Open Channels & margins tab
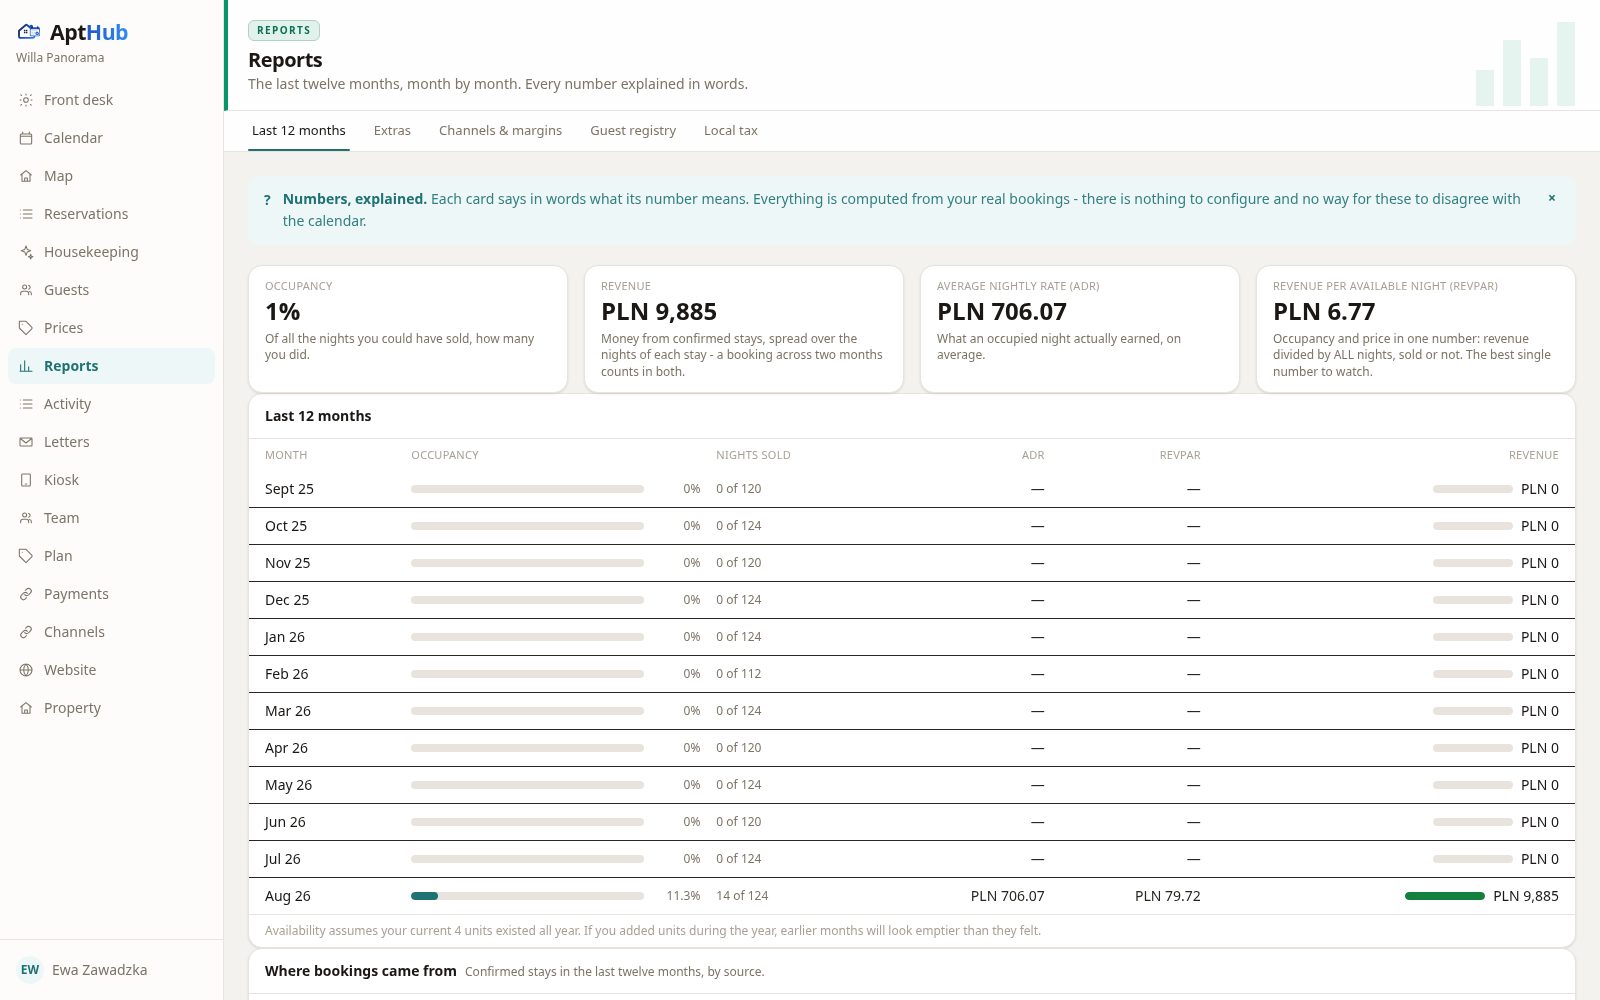The image size is (1600, 1000). coord(500,131)
